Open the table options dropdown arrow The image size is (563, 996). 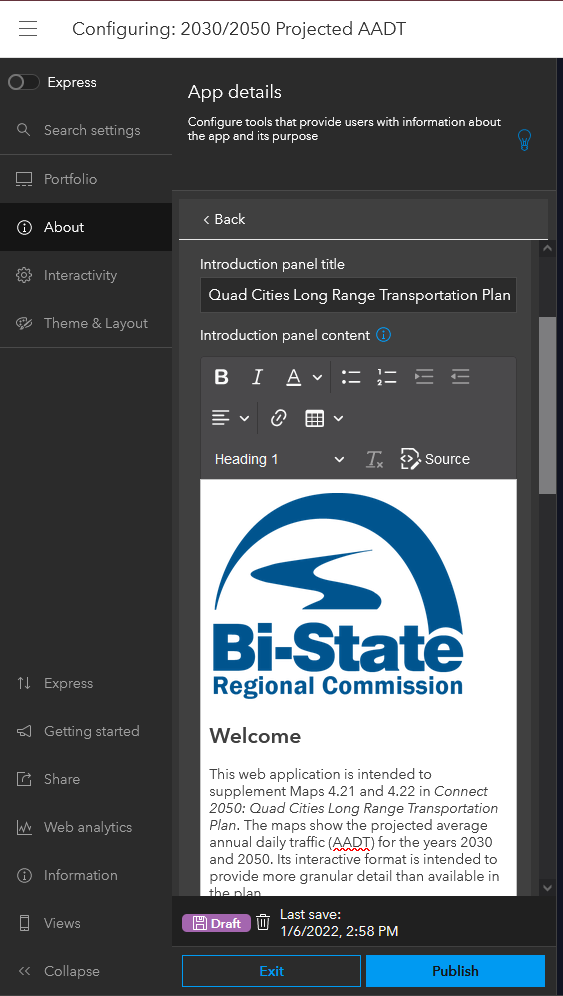click(x=339, y=418)
